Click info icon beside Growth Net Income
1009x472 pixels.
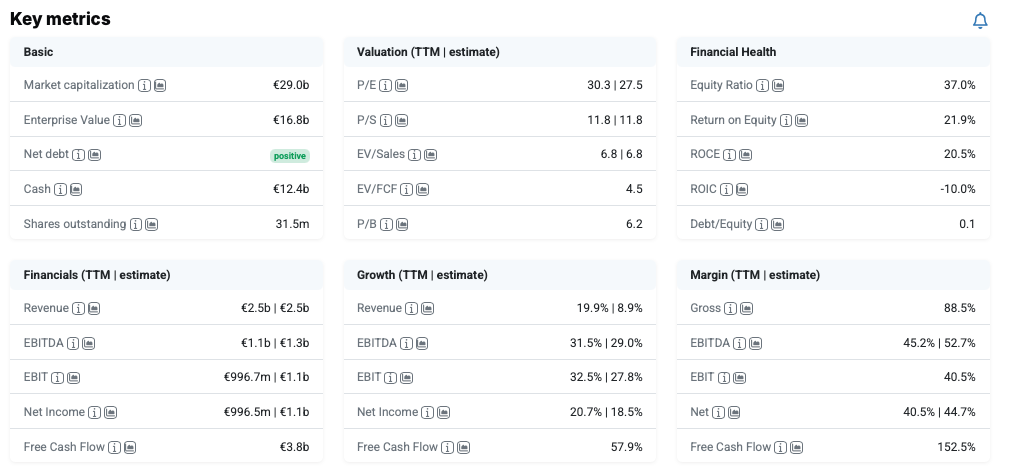pos(428,413)
